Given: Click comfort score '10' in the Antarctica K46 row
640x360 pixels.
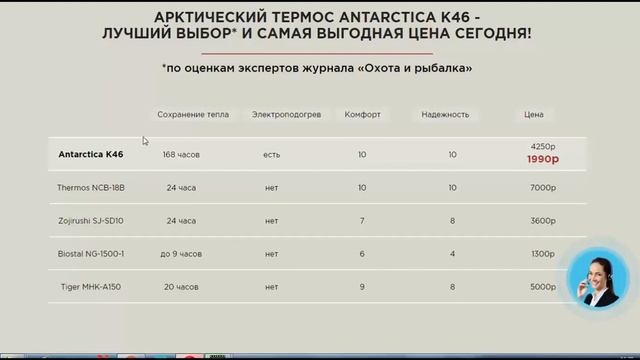Looking at the screenshot, I should (x=362, y=155).
